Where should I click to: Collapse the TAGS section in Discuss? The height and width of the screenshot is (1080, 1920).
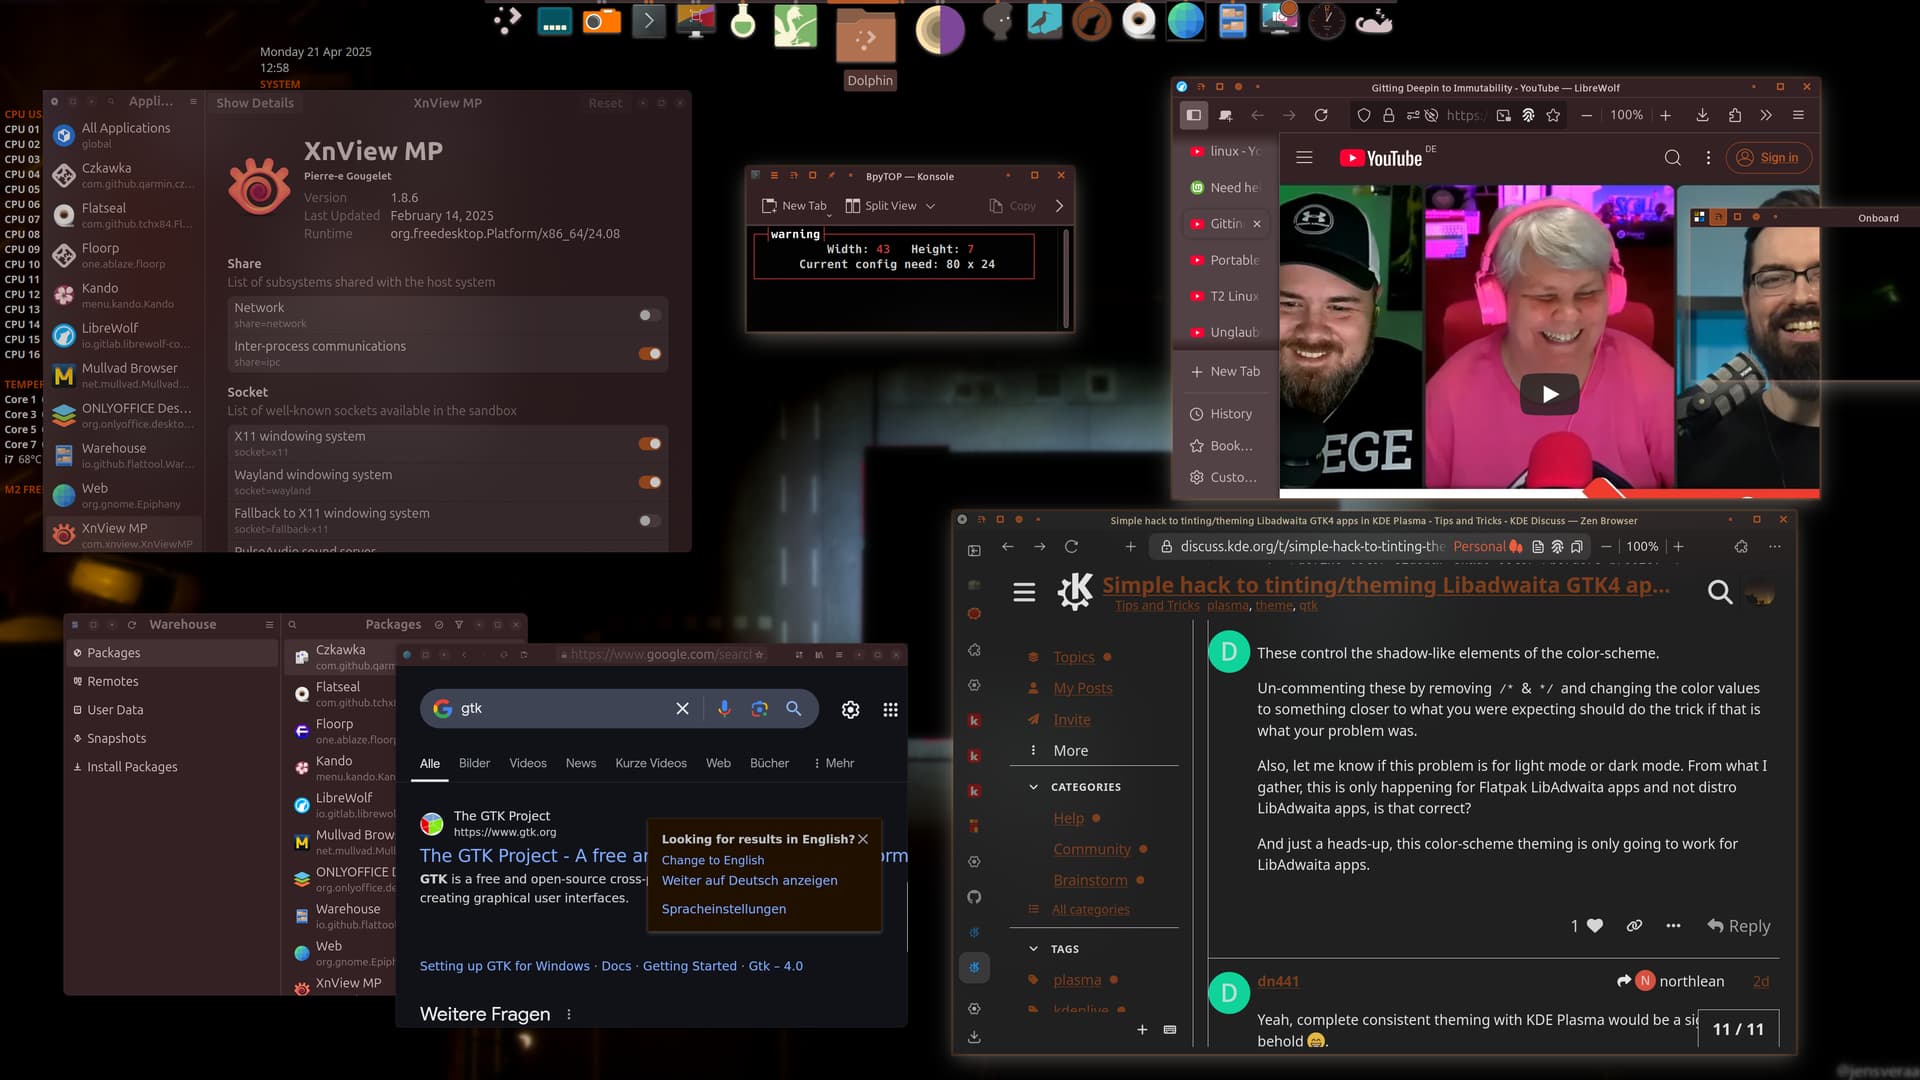click(x=1033, y=949)
